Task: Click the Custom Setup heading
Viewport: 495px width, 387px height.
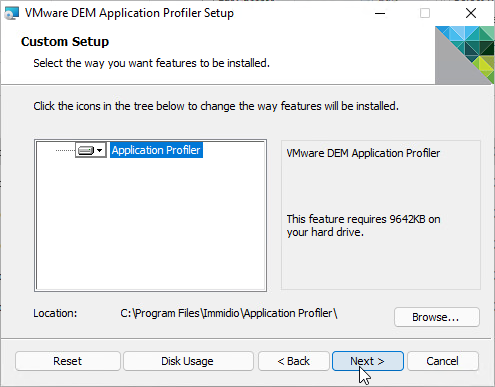Action: [x=65, y=42]
